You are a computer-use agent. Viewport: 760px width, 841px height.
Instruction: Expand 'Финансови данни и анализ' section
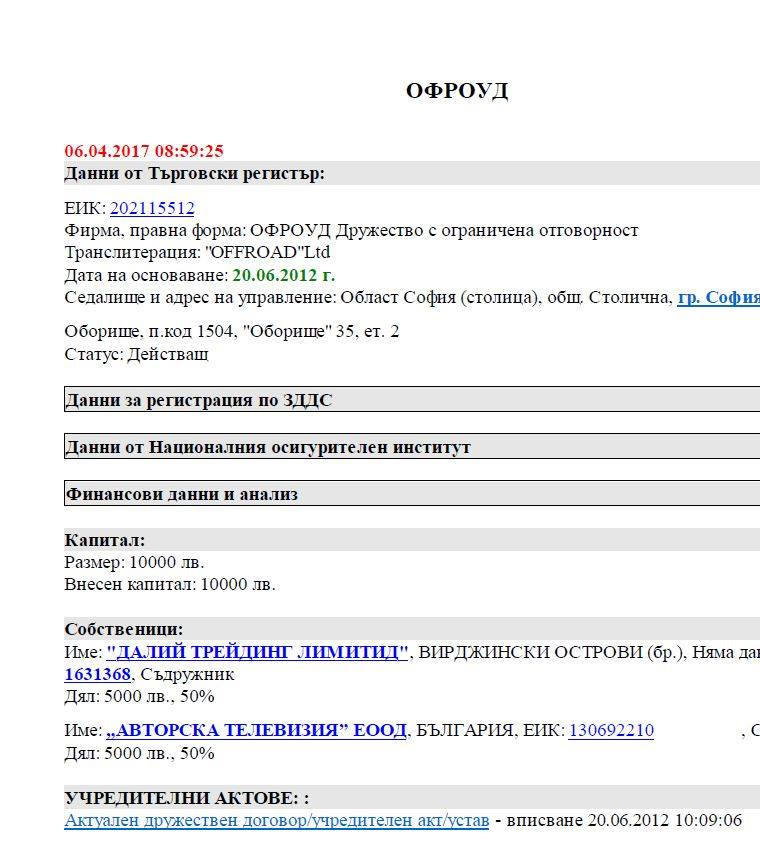click(x=412, y=494)
